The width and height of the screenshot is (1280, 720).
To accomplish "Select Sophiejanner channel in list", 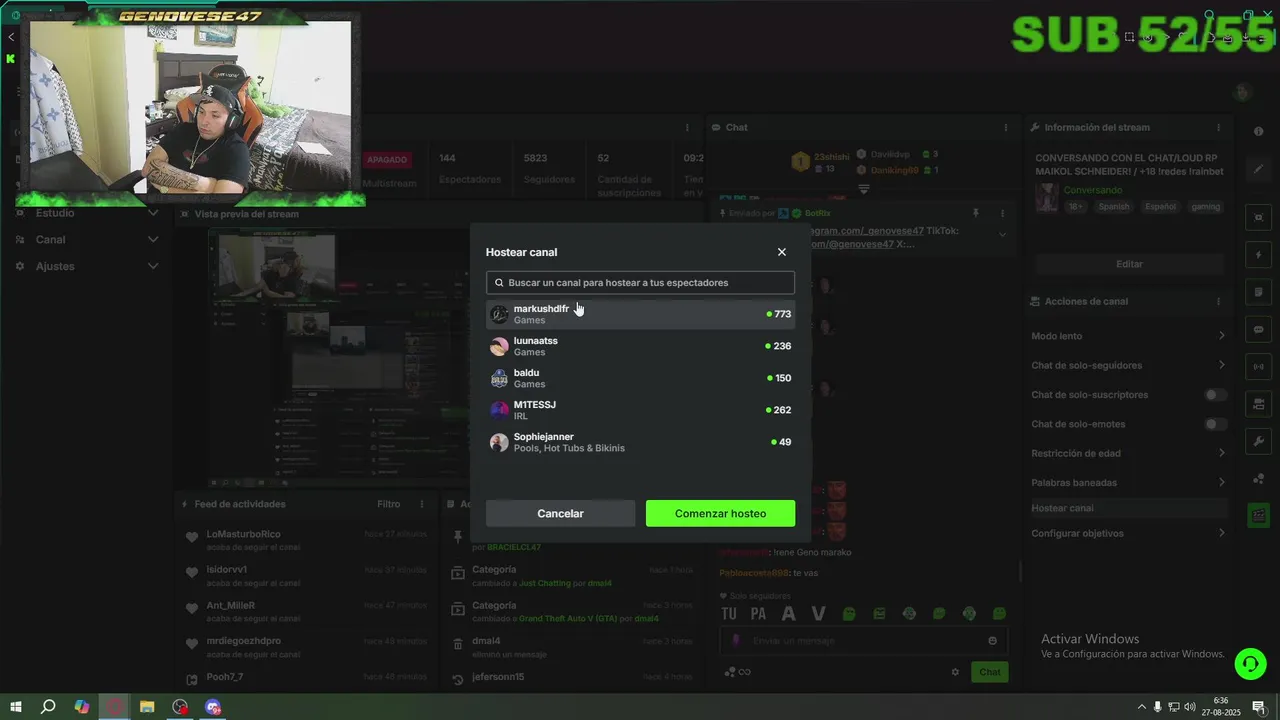I will click(640, 442).
